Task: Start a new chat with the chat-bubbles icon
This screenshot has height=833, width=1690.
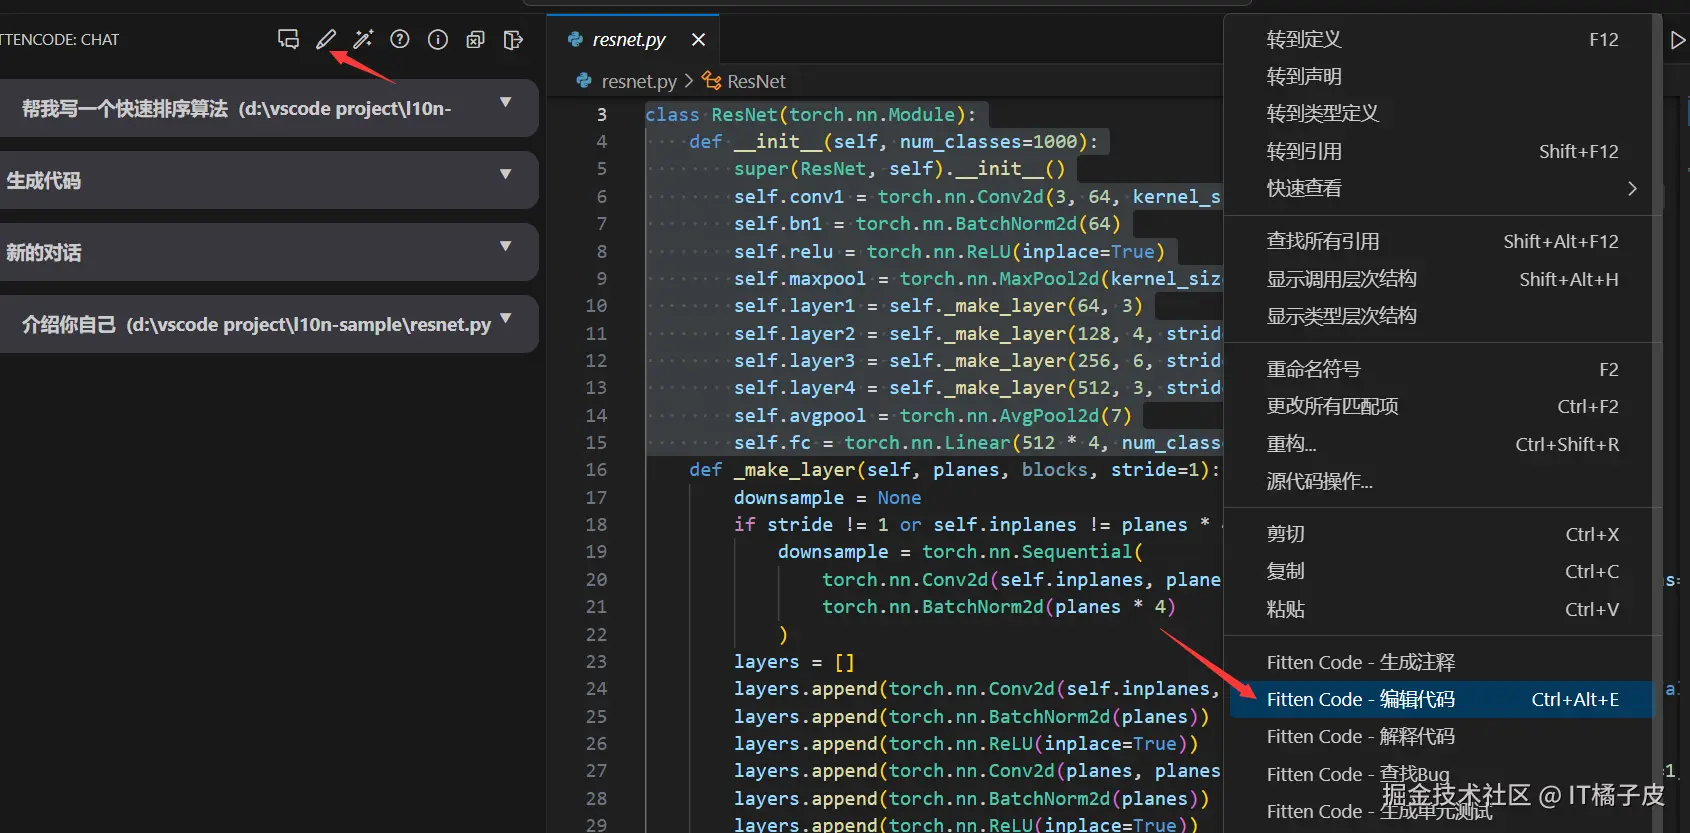Action: [x=288, y=39]
